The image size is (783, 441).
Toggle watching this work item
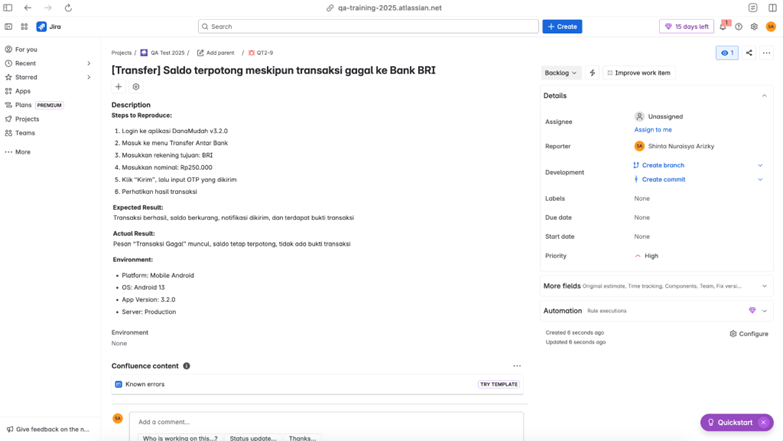click(x=727, y=52)
